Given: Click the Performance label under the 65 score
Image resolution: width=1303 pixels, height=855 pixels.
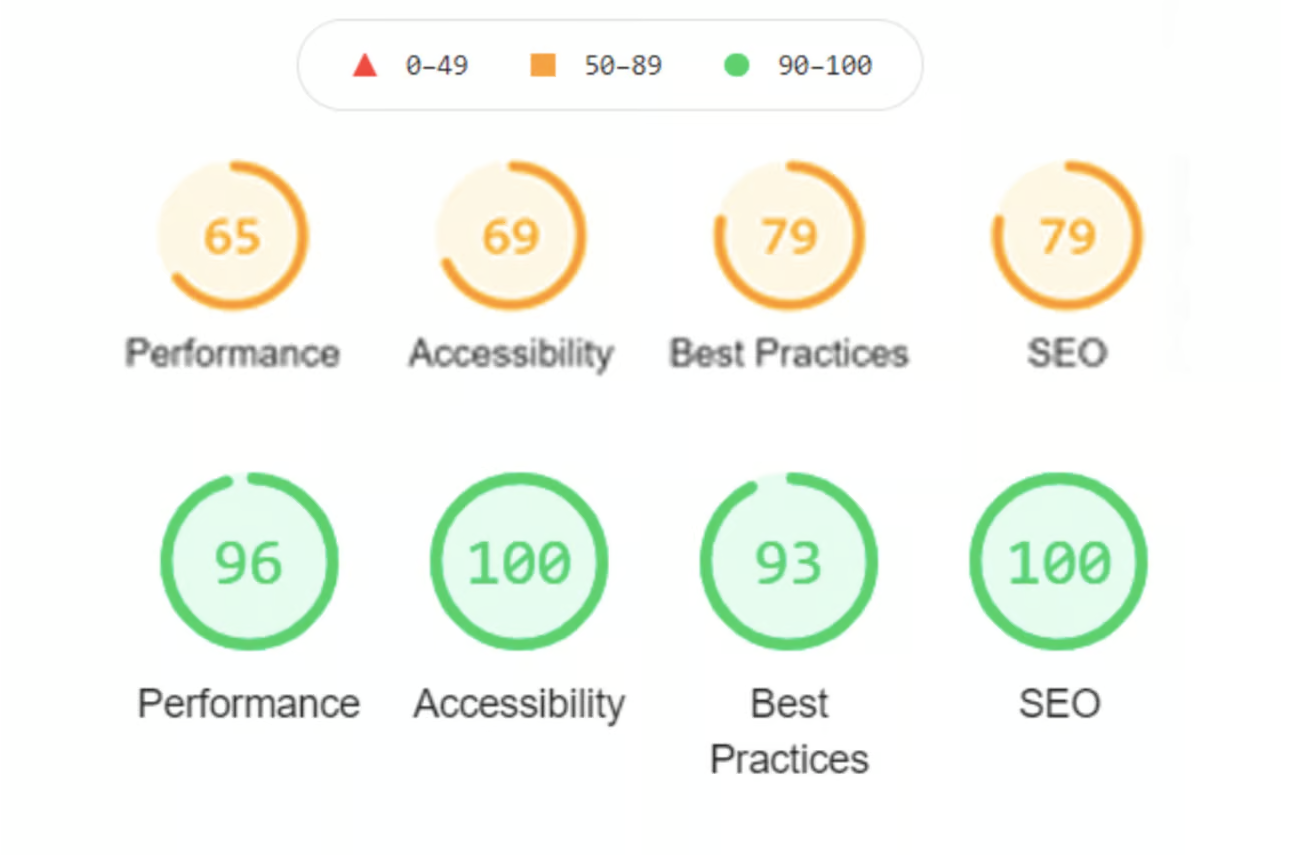Looking at the screenshot, I should click(232, 353).
